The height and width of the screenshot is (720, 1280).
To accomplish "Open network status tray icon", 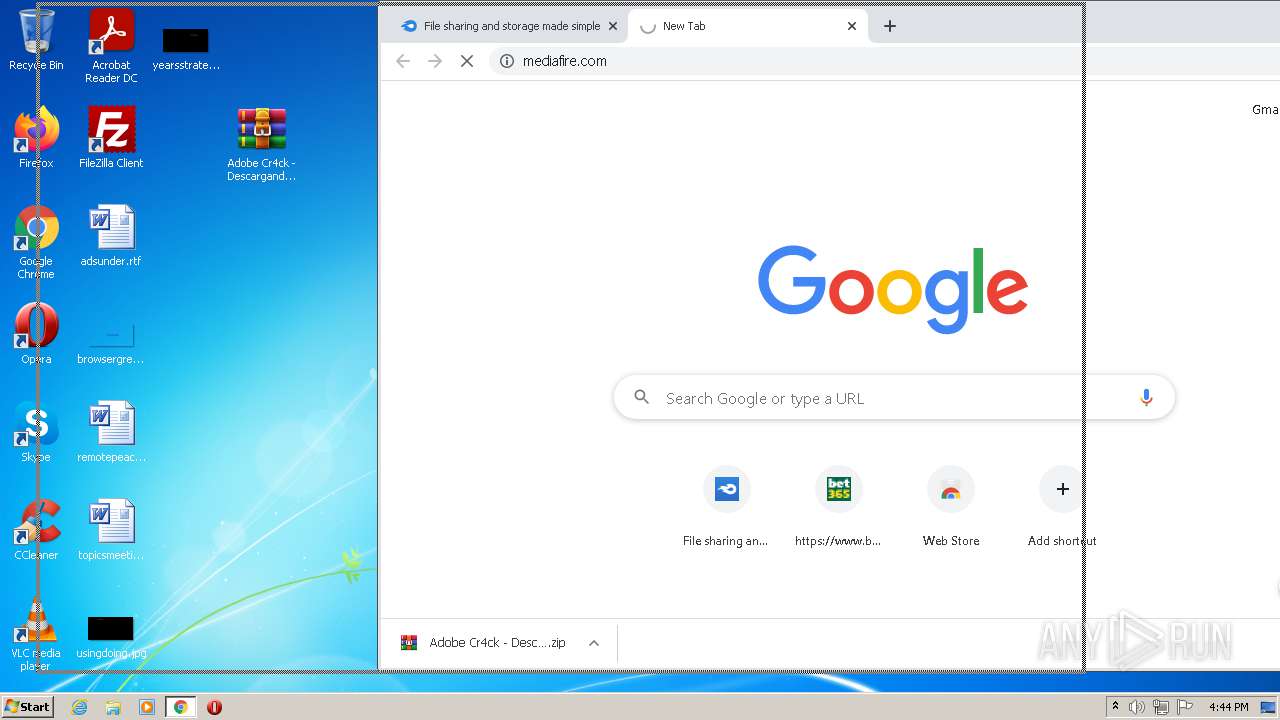I will [x=1161, y=707].
